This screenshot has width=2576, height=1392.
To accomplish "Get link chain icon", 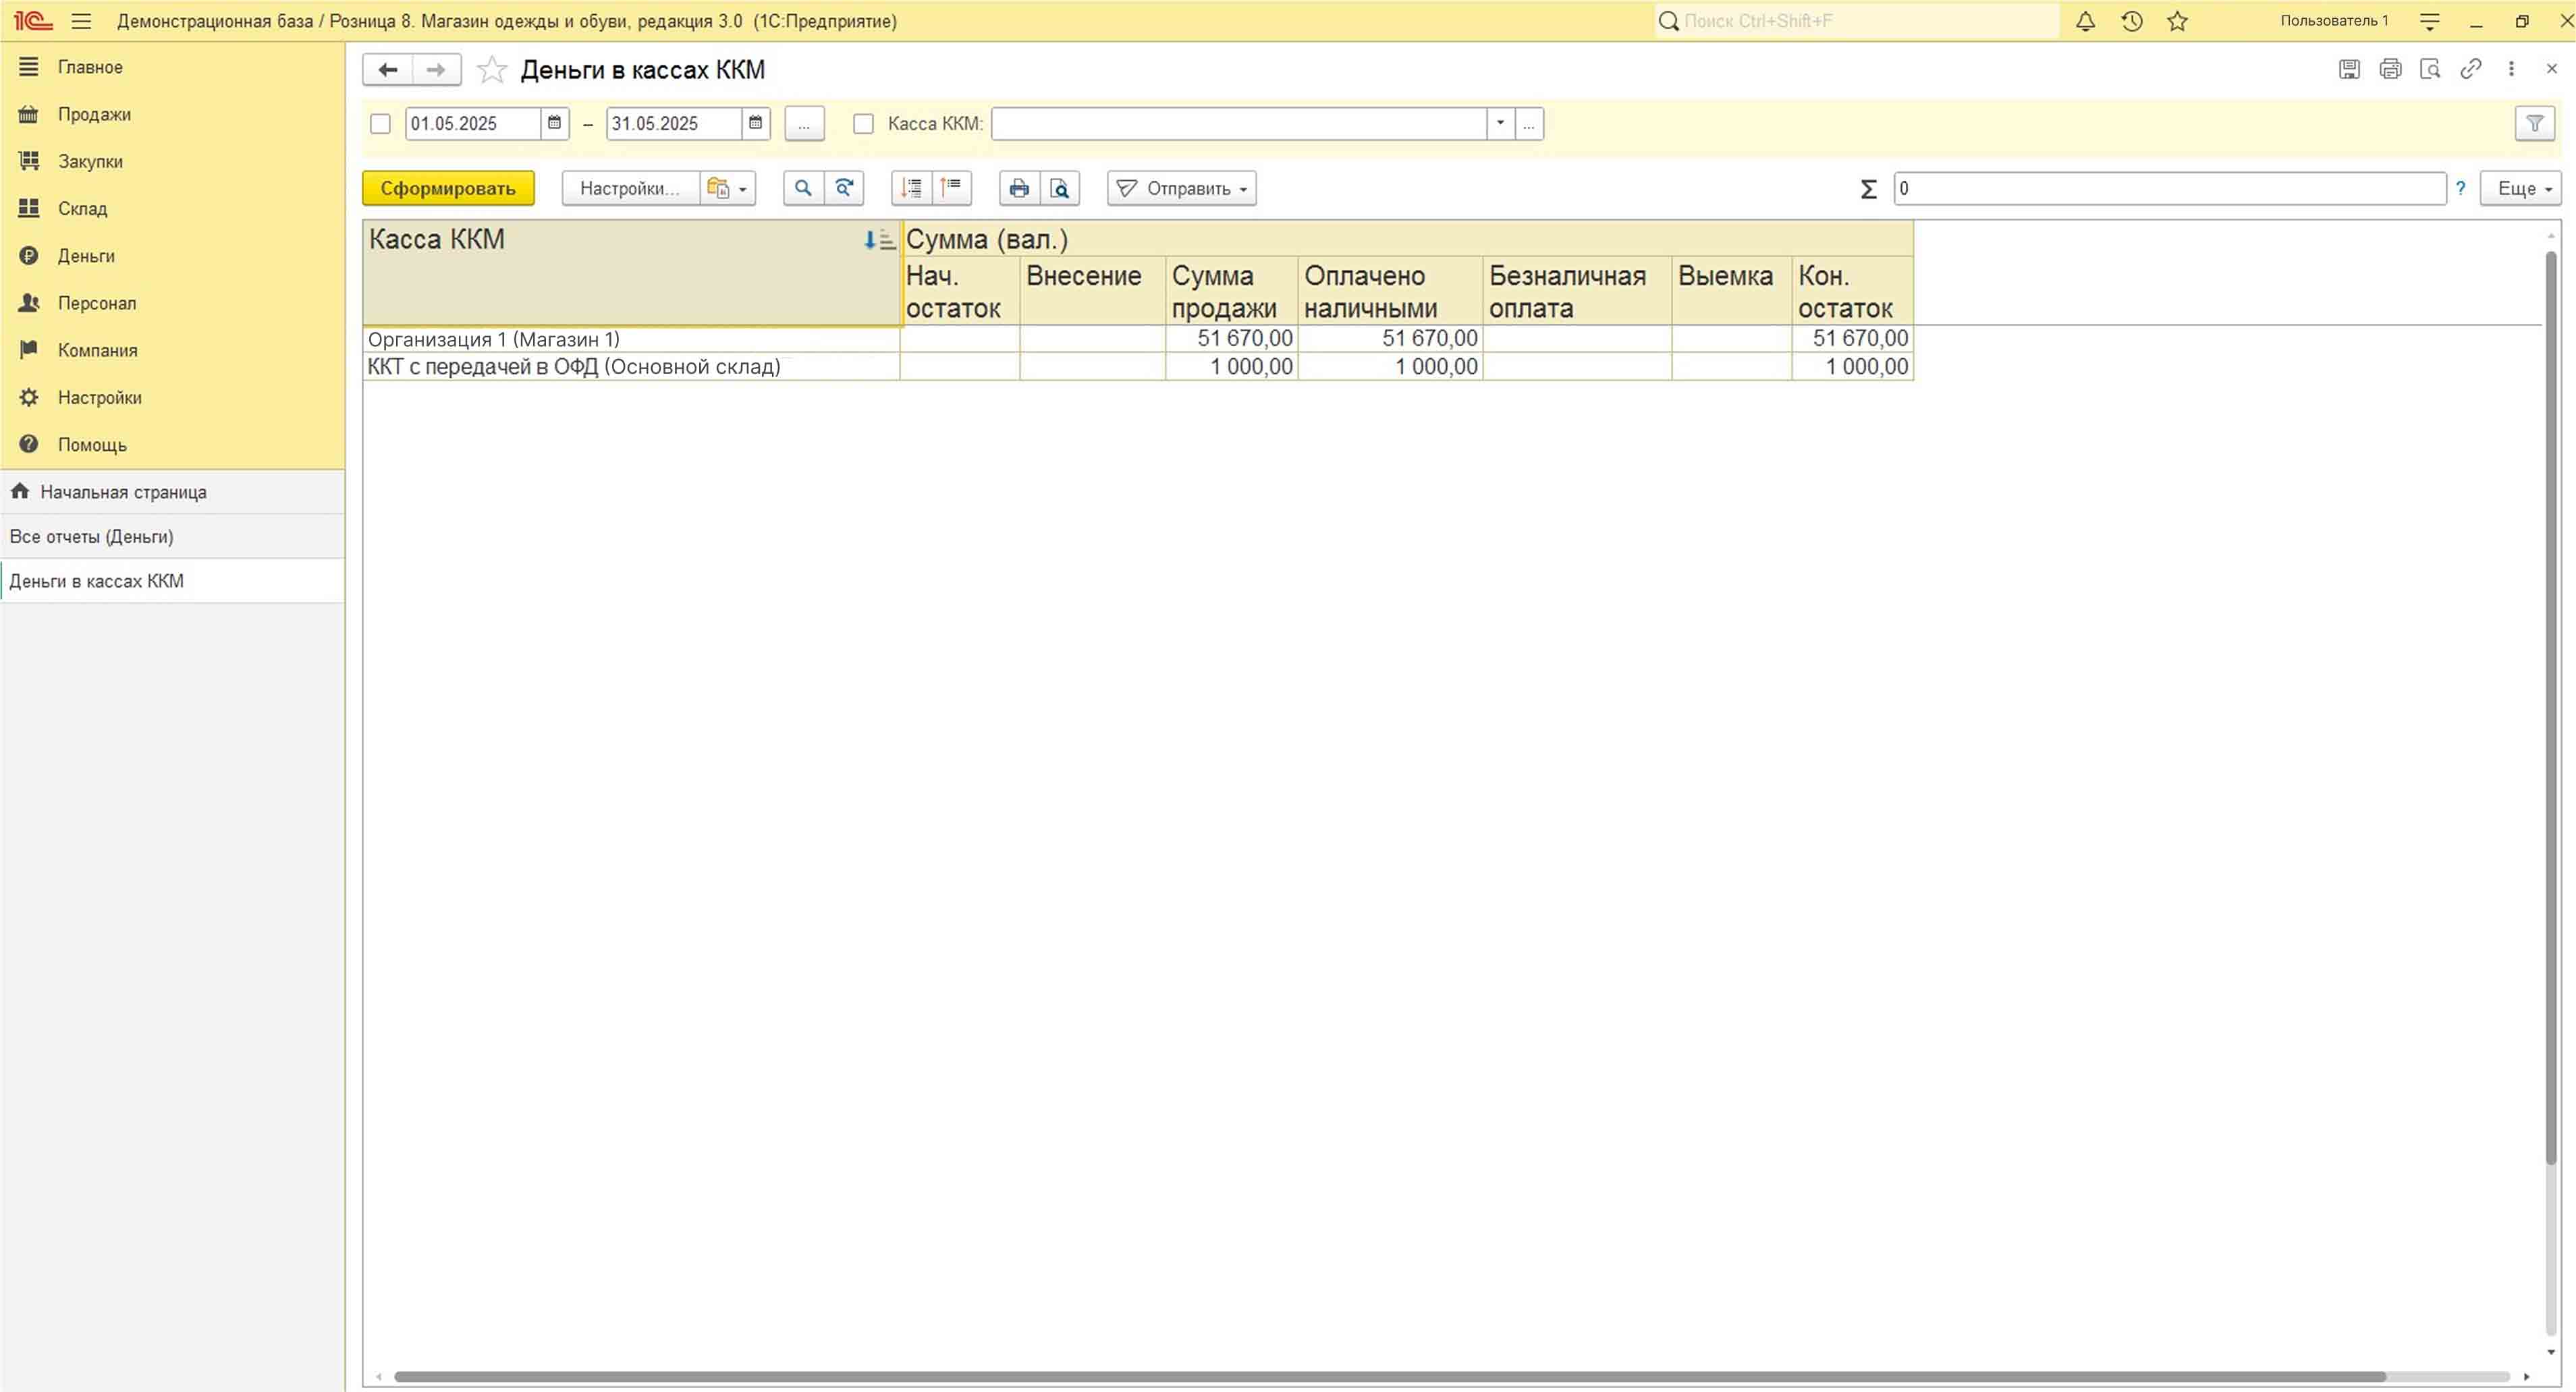I will tap(2471, 69).
